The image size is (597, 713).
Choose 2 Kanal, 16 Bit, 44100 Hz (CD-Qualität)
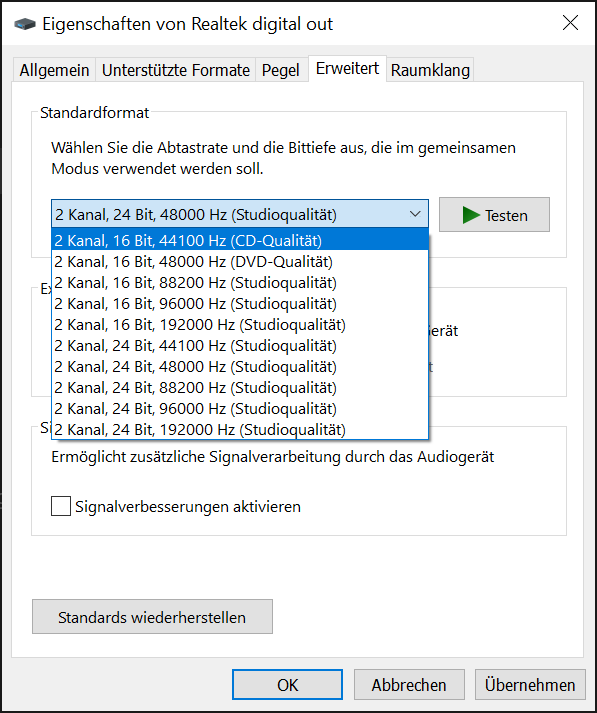pyautogui.click(x=240, y=240)
